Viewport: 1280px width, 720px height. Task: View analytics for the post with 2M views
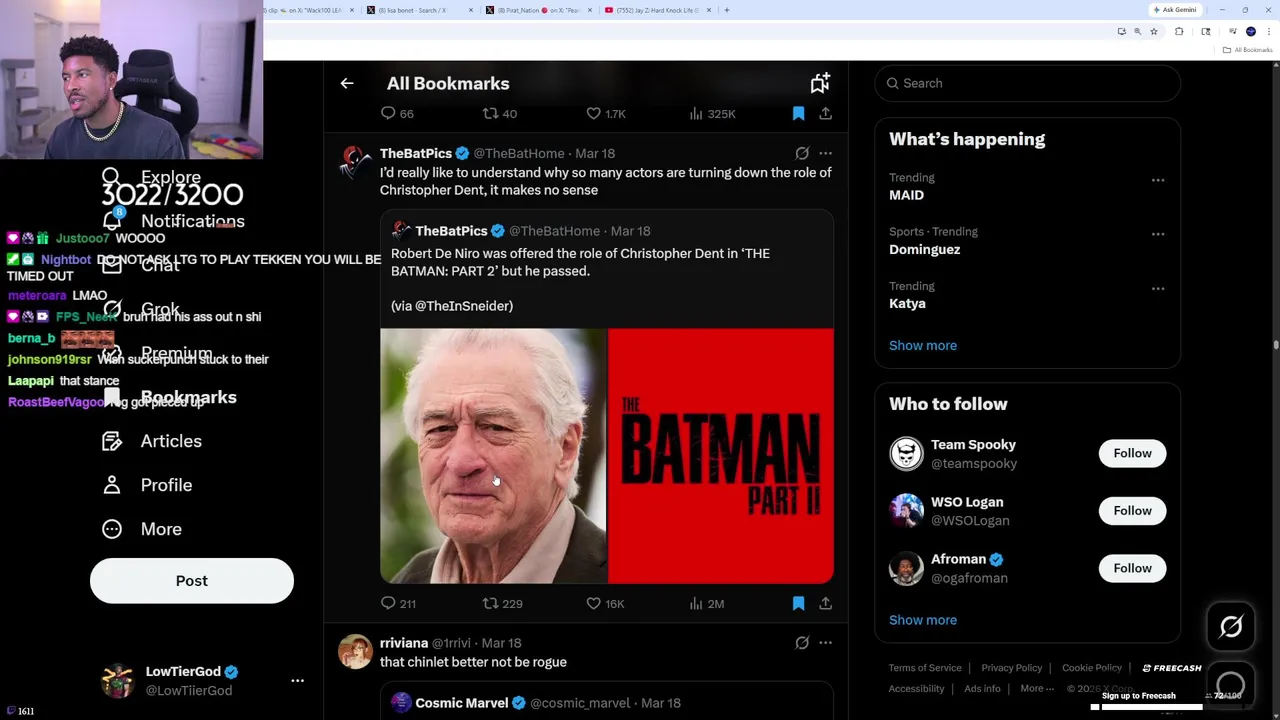pyautogui.click(x=707, y=604)
